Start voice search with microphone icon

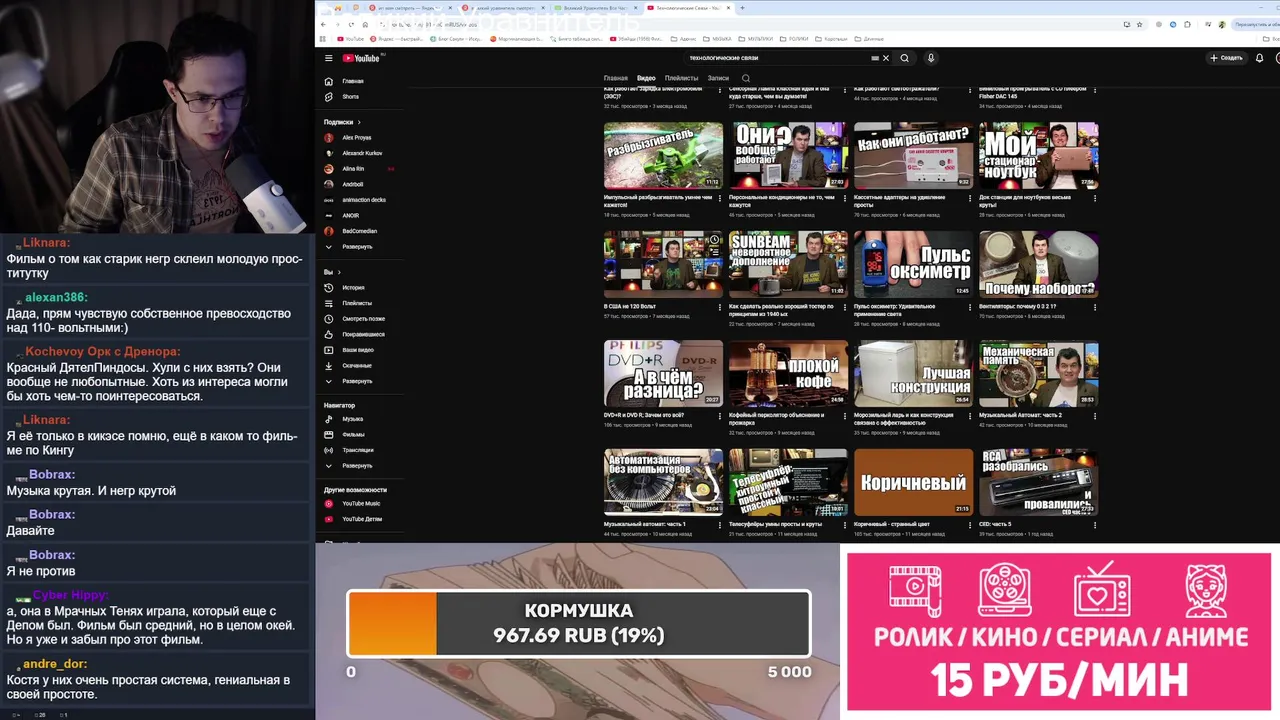(x=930, y=58)
